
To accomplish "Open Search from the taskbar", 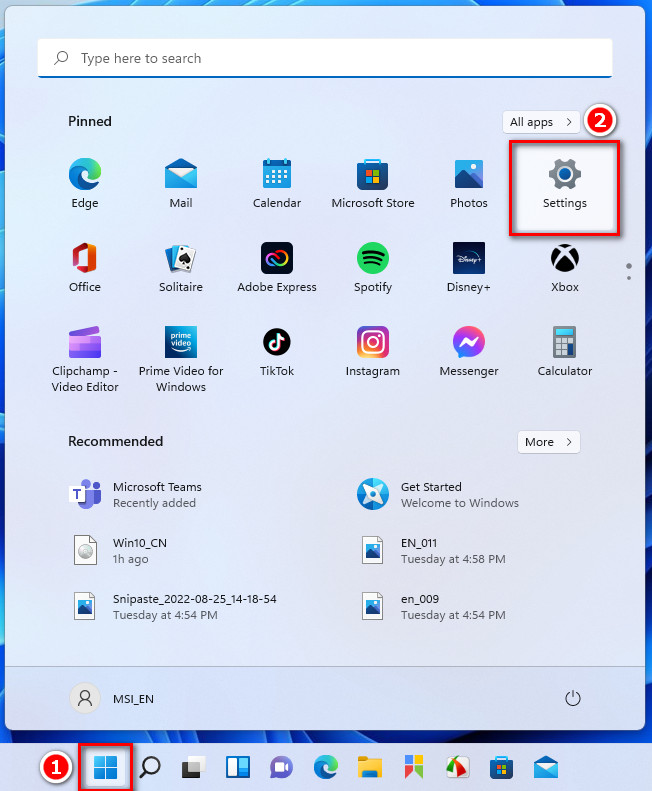I will 150,767.
